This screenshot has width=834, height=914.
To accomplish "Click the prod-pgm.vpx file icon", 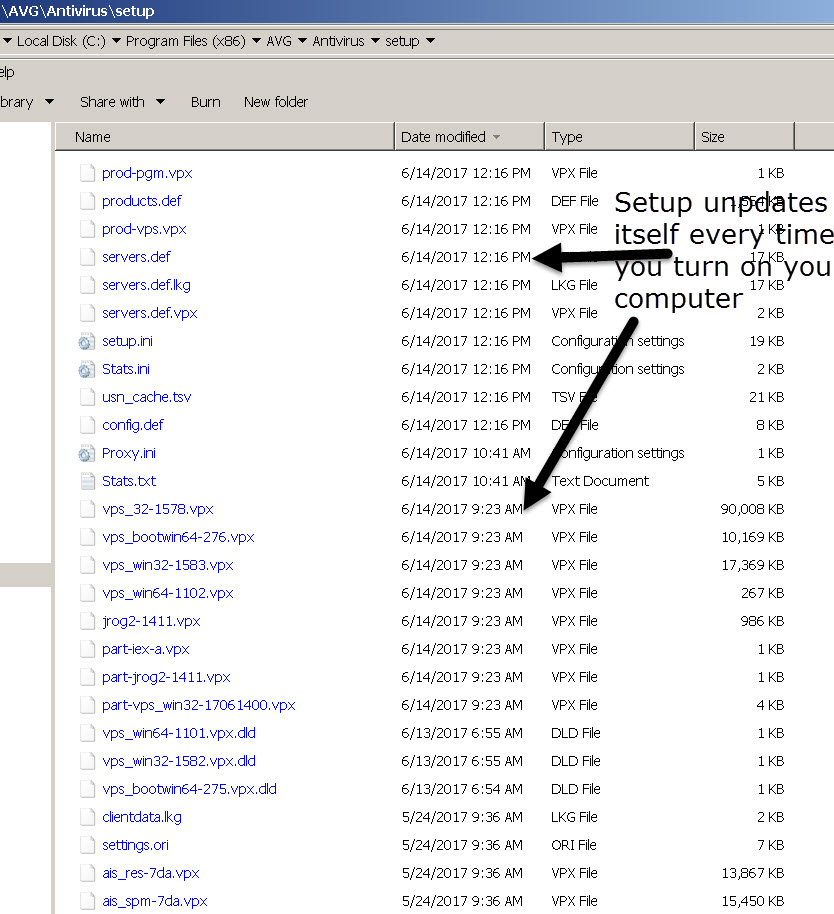I will (87, 173).
